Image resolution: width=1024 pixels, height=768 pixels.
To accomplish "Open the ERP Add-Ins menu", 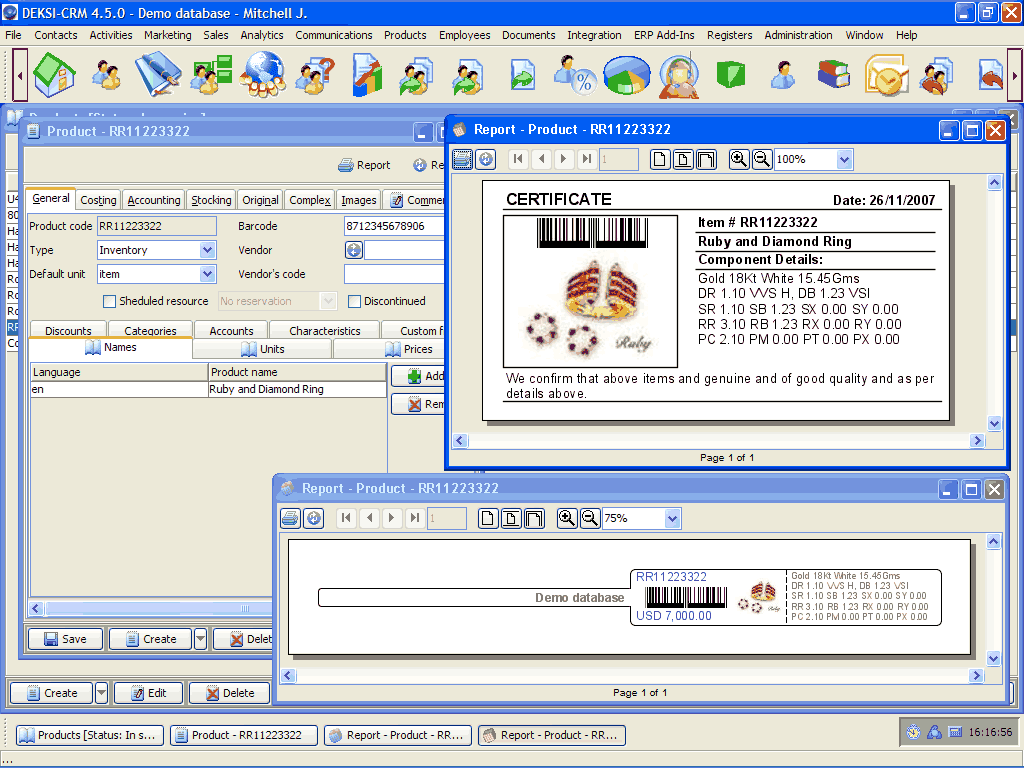I will [664, 35].
